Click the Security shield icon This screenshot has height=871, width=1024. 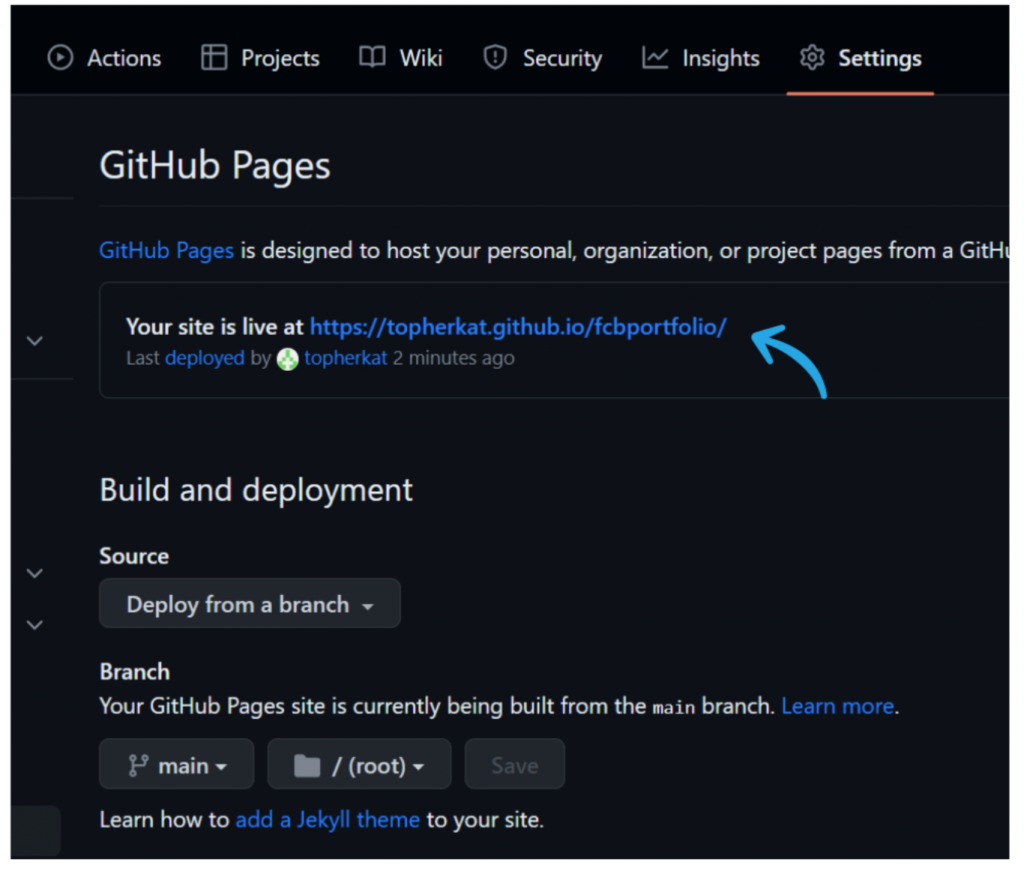coord(495,57)
